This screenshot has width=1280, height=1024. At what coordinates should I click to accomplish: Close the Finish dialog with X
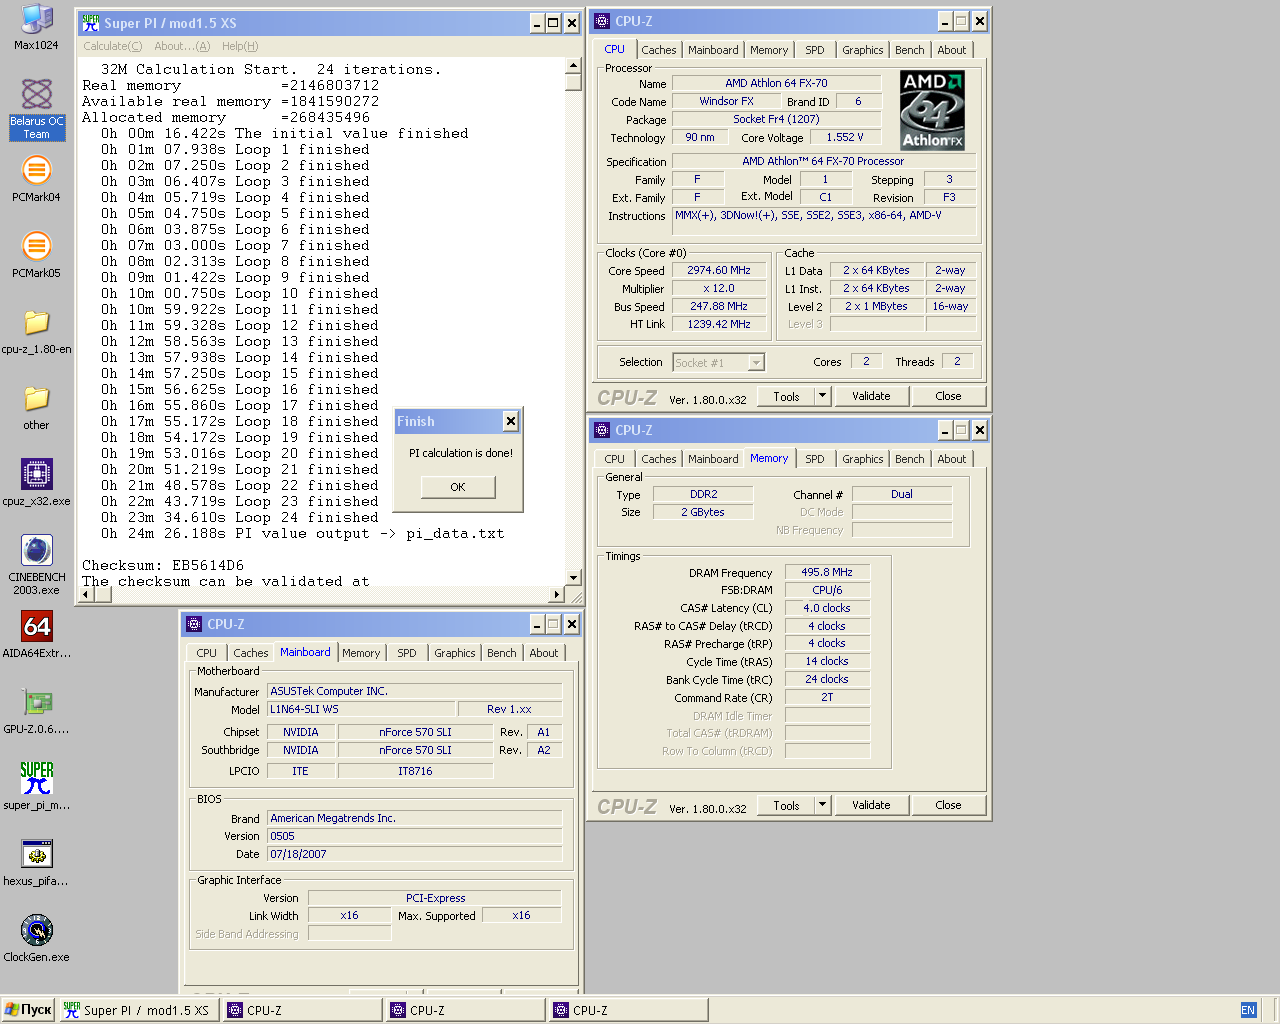click(510, 421)
